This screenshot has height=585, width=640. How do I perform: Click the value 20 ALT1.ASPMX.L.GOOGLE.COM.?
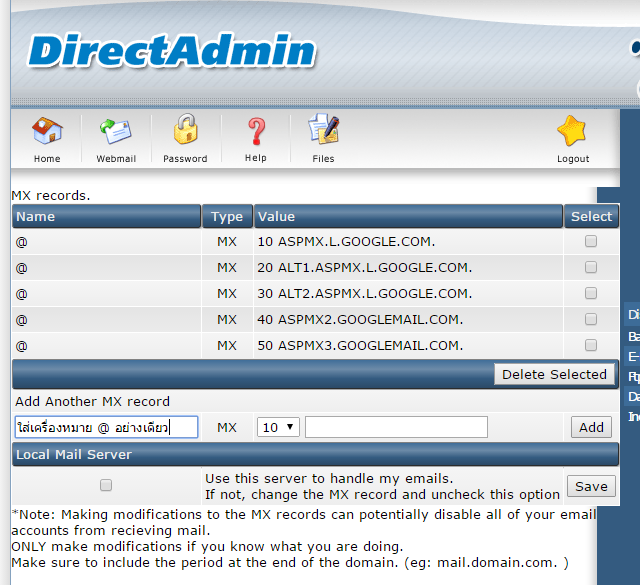click(364, 268)
